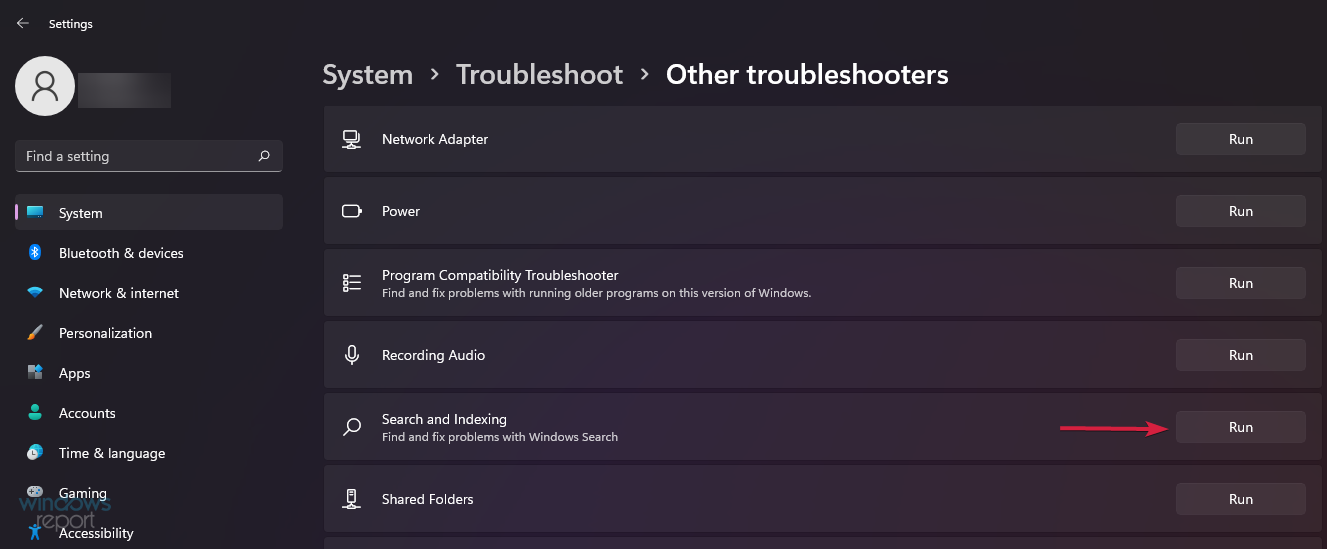The width and height of the screenshot is (1327, 549).
Task: Focus the Find a setting field
Action: [x=135, y=156]
